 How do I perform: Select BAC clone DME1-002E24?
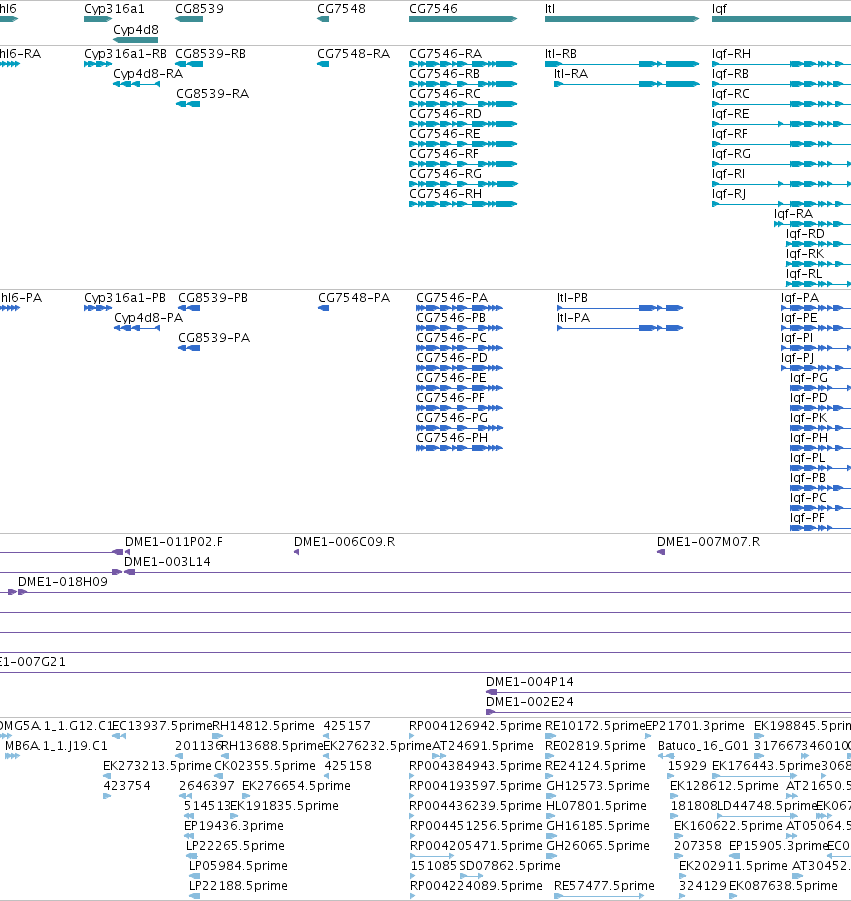click(530, 702)
